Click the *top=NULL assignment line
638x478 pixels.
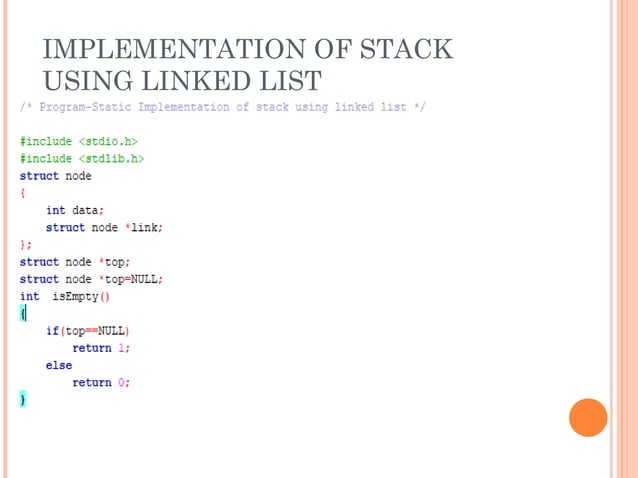coord(91,279)
